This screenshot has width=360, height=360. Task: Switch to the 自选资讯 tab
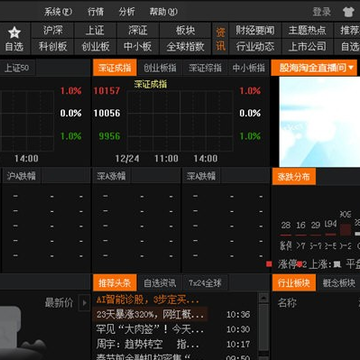160,283
